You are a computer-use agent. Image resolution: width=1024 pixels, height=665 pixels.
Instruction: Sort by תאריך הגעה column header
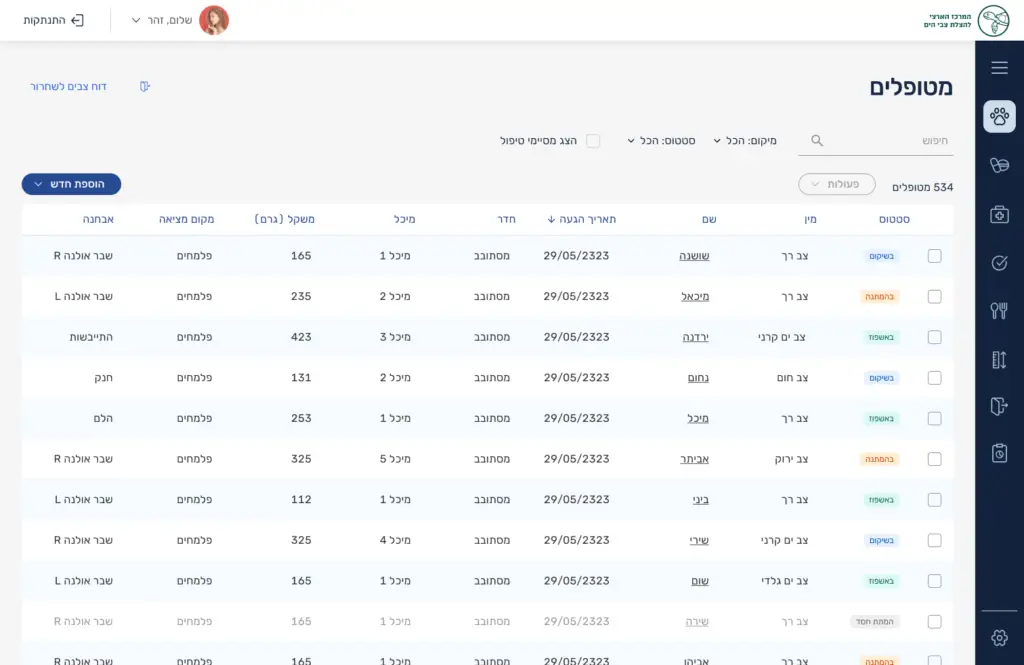click(x=581, y=219)
